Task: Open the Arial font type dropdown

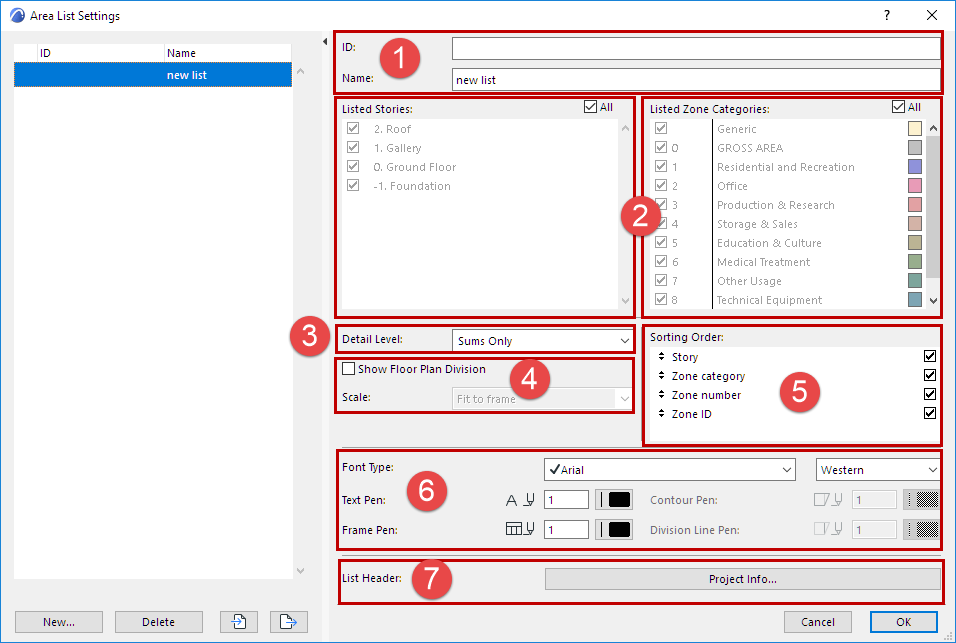Action: click(x=669, y=469)
